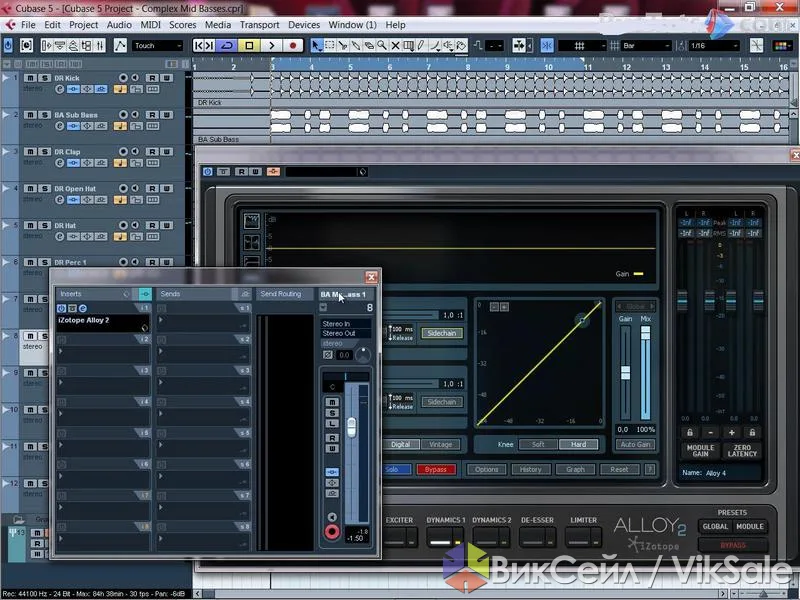Image resolution: width=800 pixels, height=600 pixels.
Task: Solo the BA Sub Bass track
Action: click(44, 115)
